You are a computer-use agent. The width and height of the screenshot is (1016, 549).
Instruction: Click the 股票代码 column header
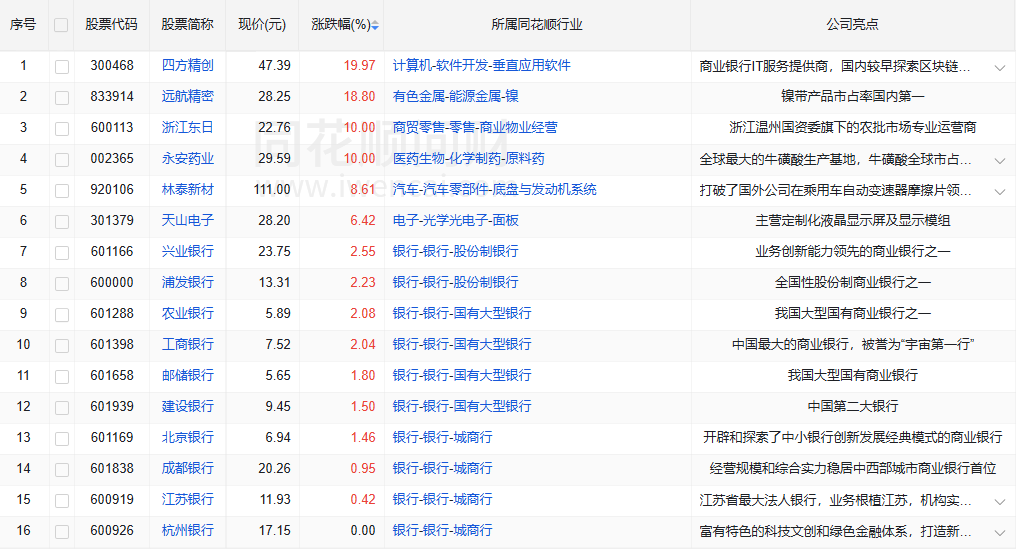(112, 24)
